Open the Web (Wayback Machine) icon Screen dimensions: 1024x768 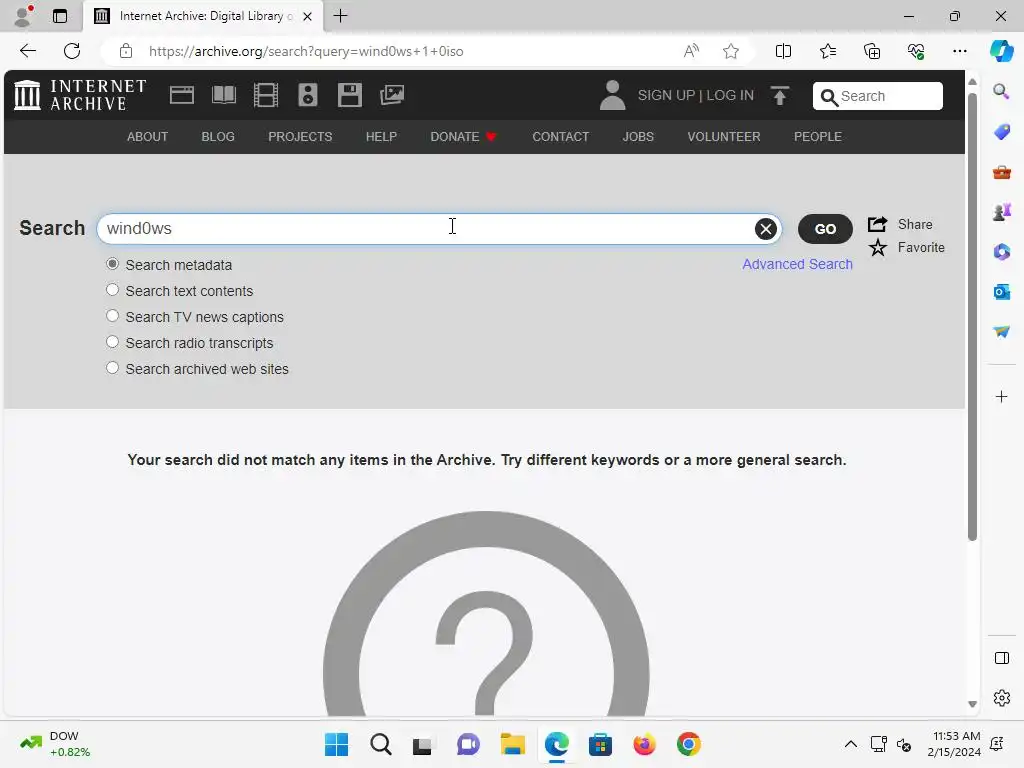(182, 95)
